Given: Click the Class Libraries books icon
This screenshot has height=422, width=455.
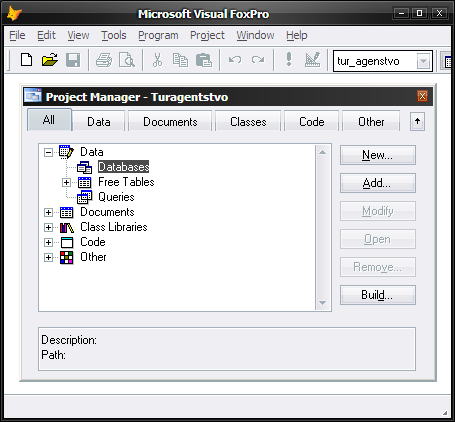Looking at the screenshot, I should click(x=67, y=228).
